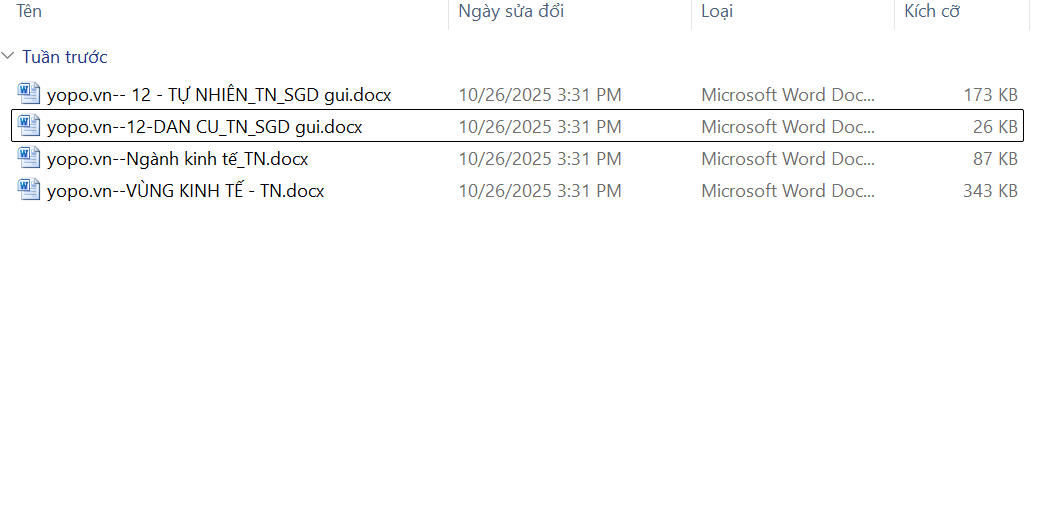Click the 87 KB size cell
Screen dimensions: 1048x520
[994, 159]
